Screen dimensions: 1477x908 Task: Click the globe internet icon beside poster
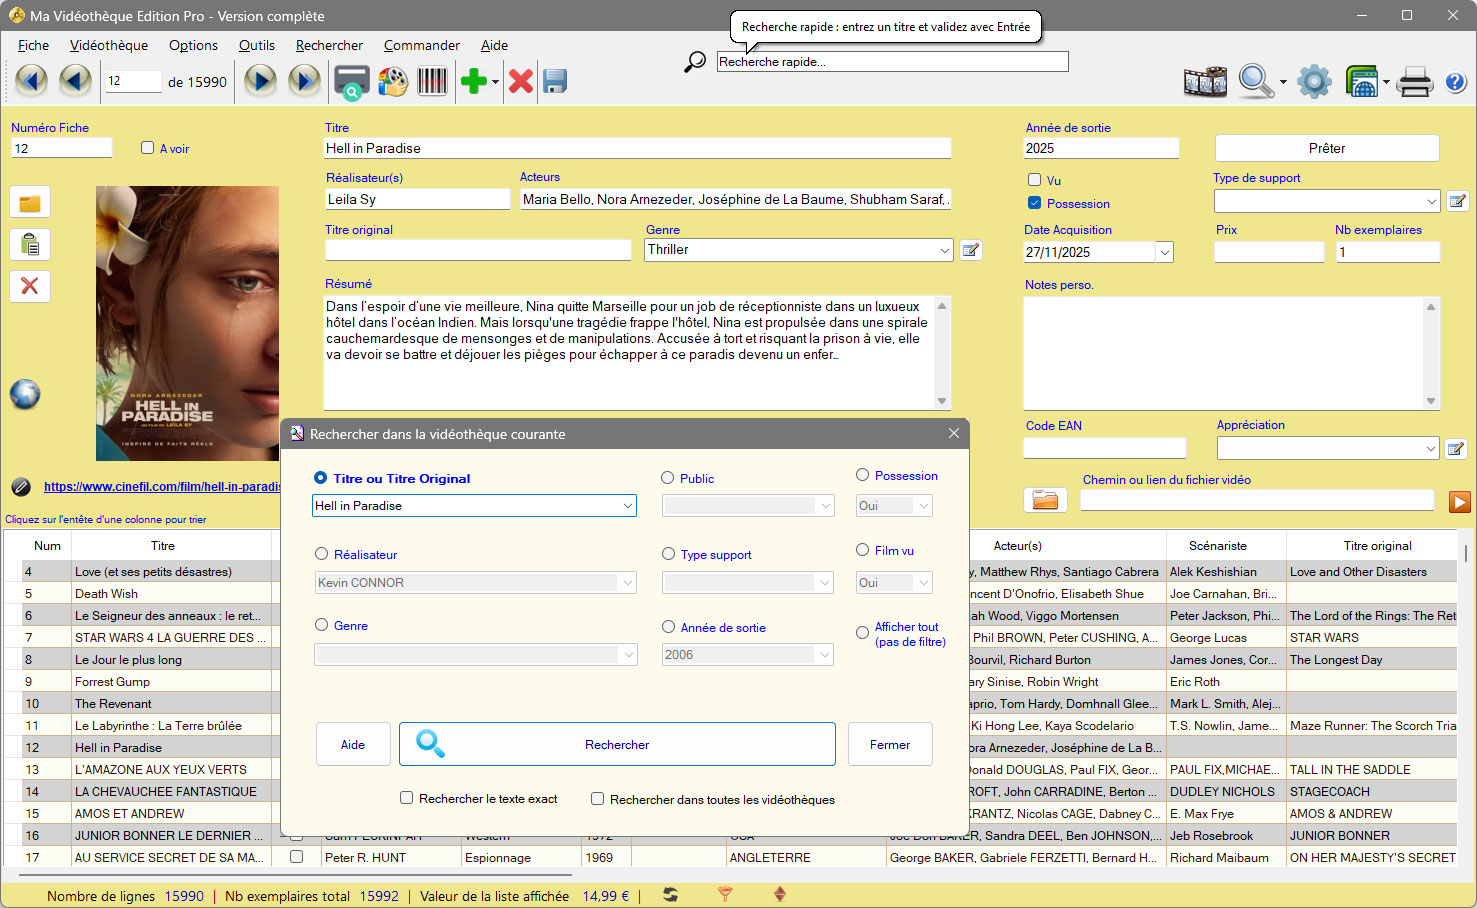point(25,394)
